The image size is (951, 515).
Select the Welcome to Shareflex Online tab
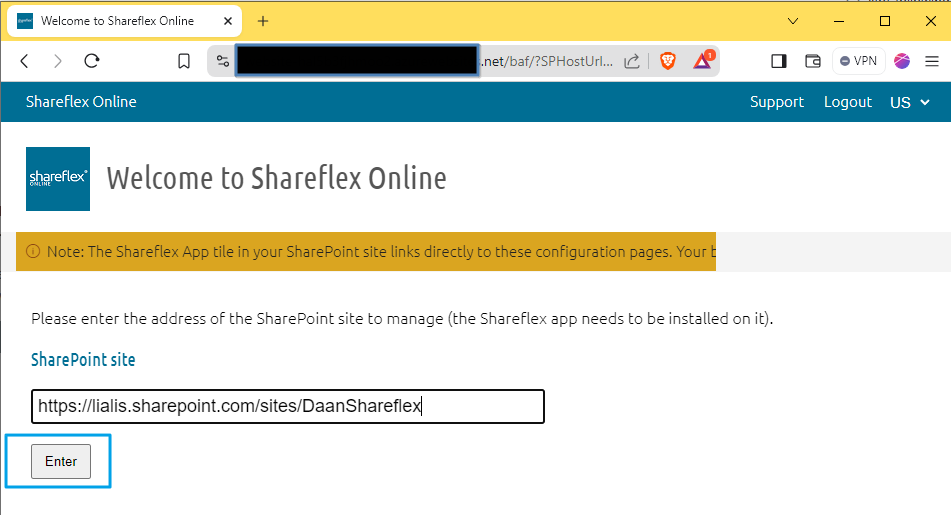124,21
